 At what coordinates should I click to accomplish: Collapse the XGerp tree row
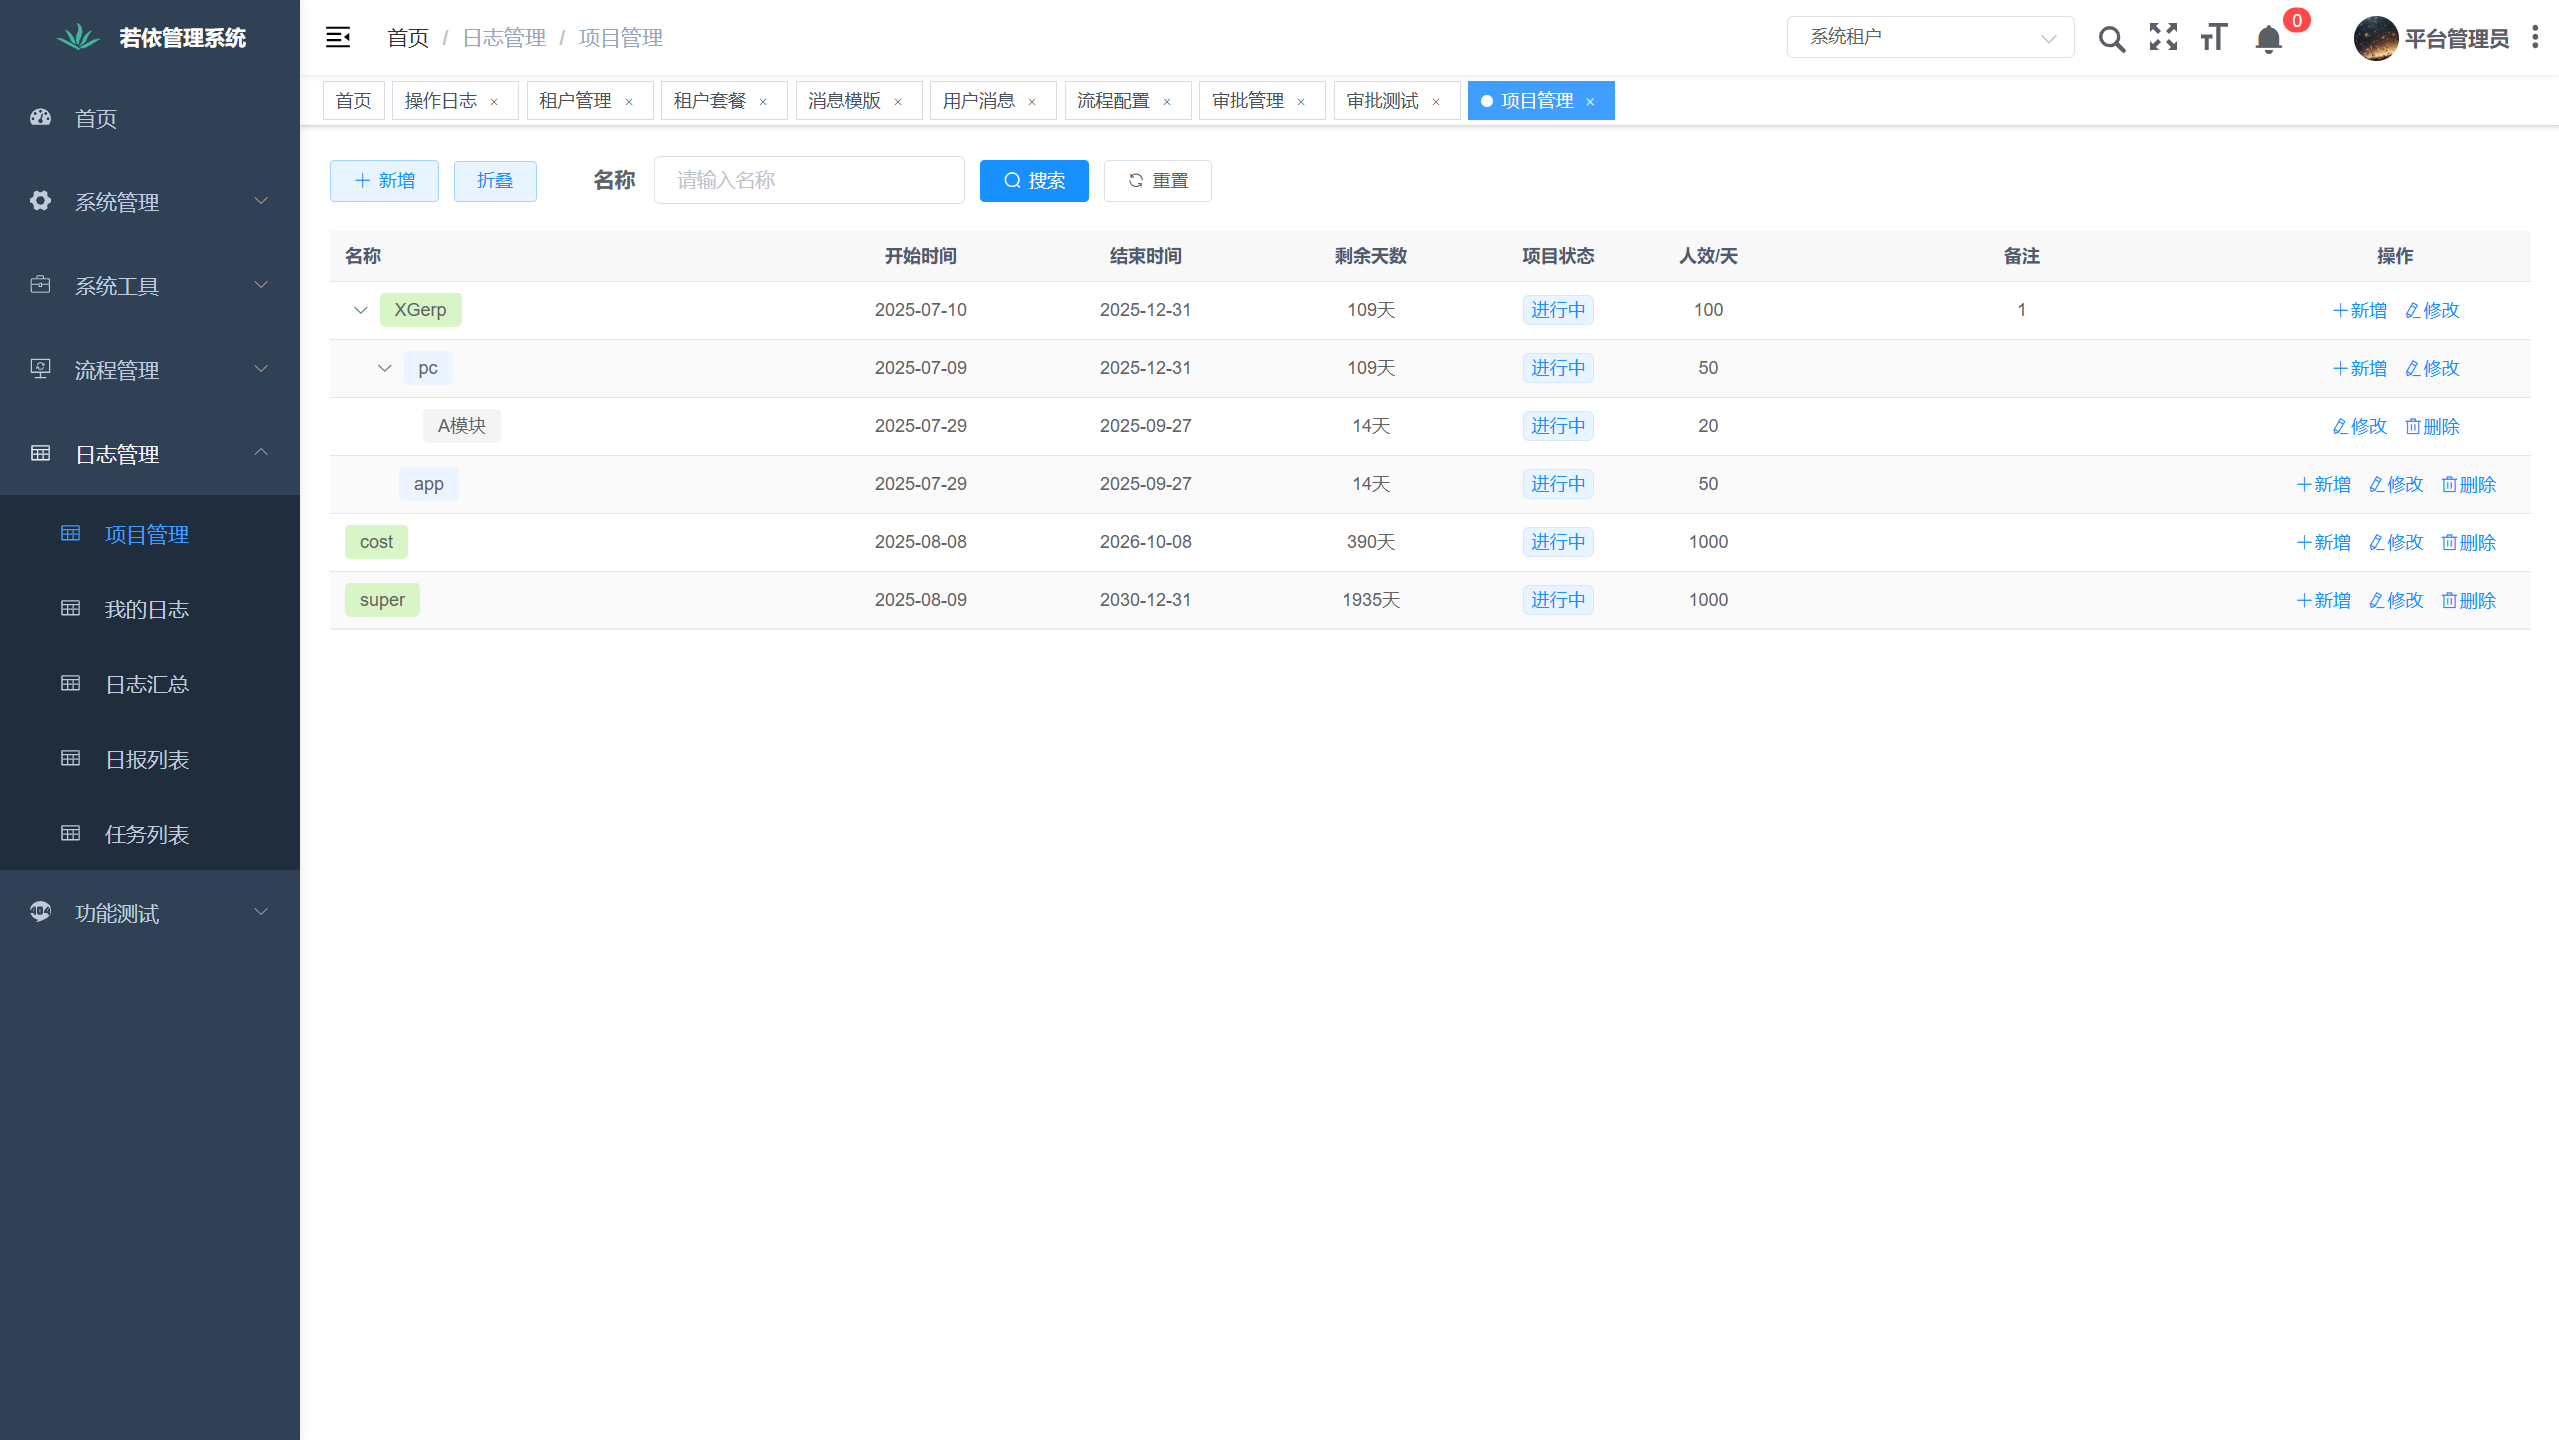[360, 310]
